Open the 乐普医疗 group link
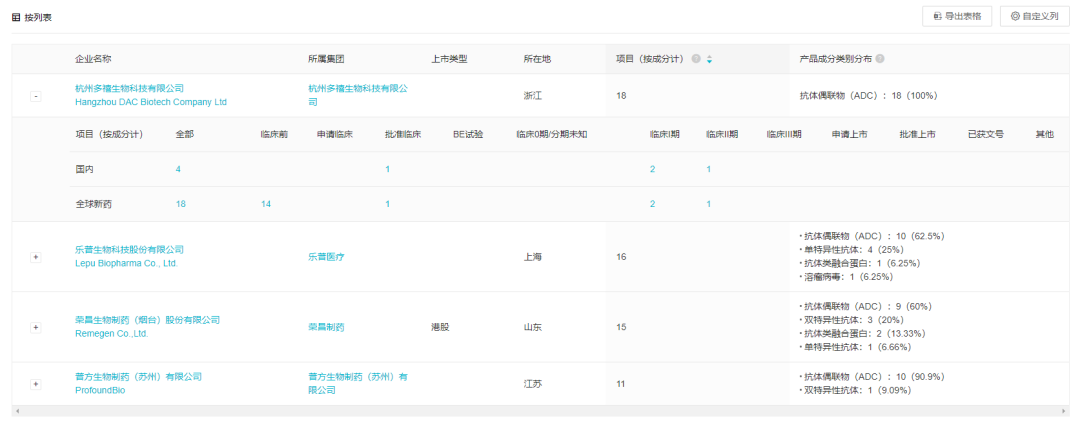 [326, 257]
